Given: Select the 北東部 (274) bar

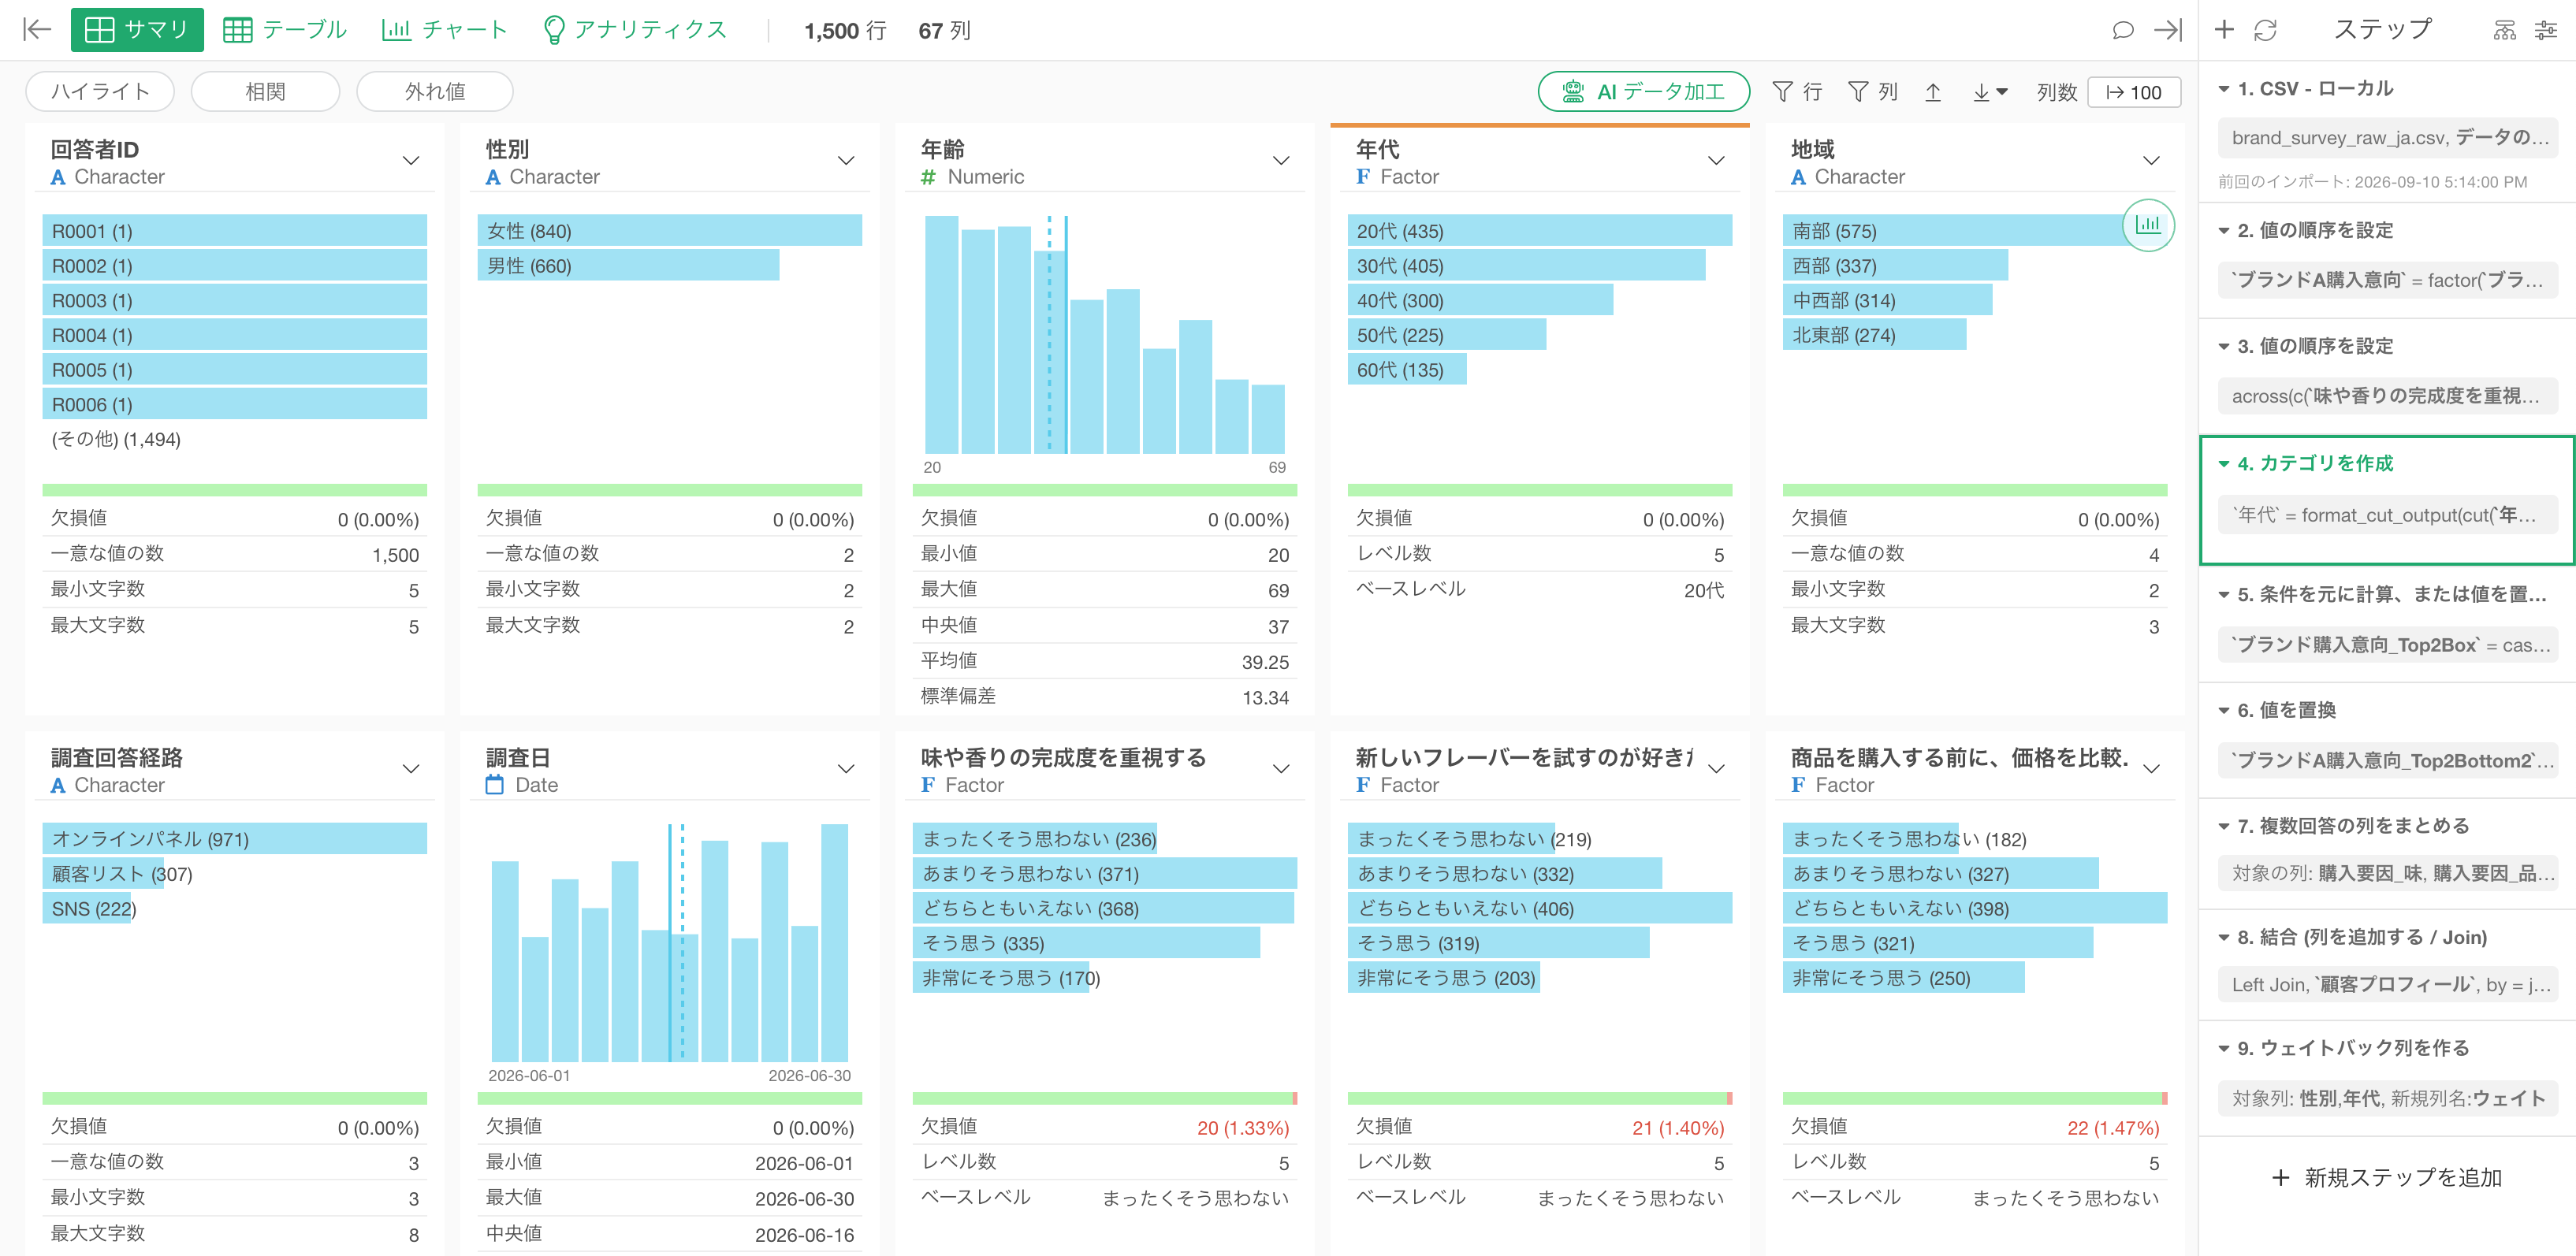Looking at the screenshot, I should click(x=1874, y=336).
